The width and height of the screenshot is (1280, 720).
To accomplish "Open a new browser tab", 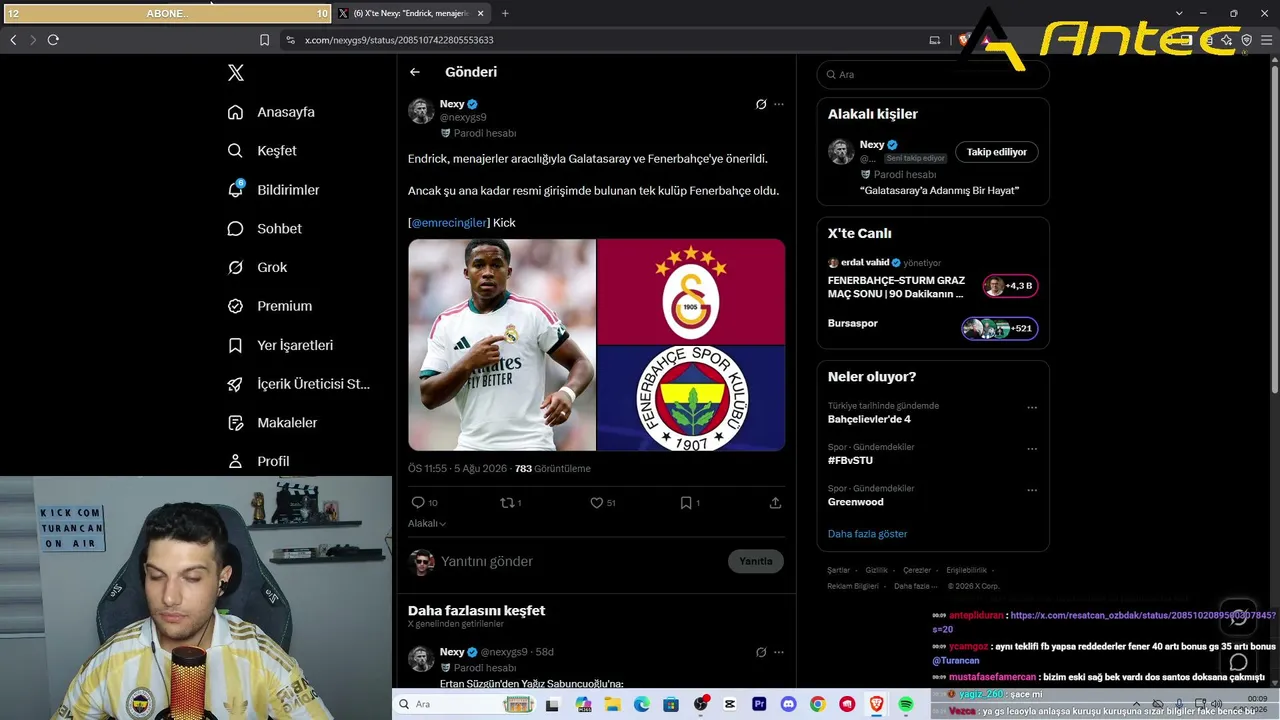I will coord(505,13).
